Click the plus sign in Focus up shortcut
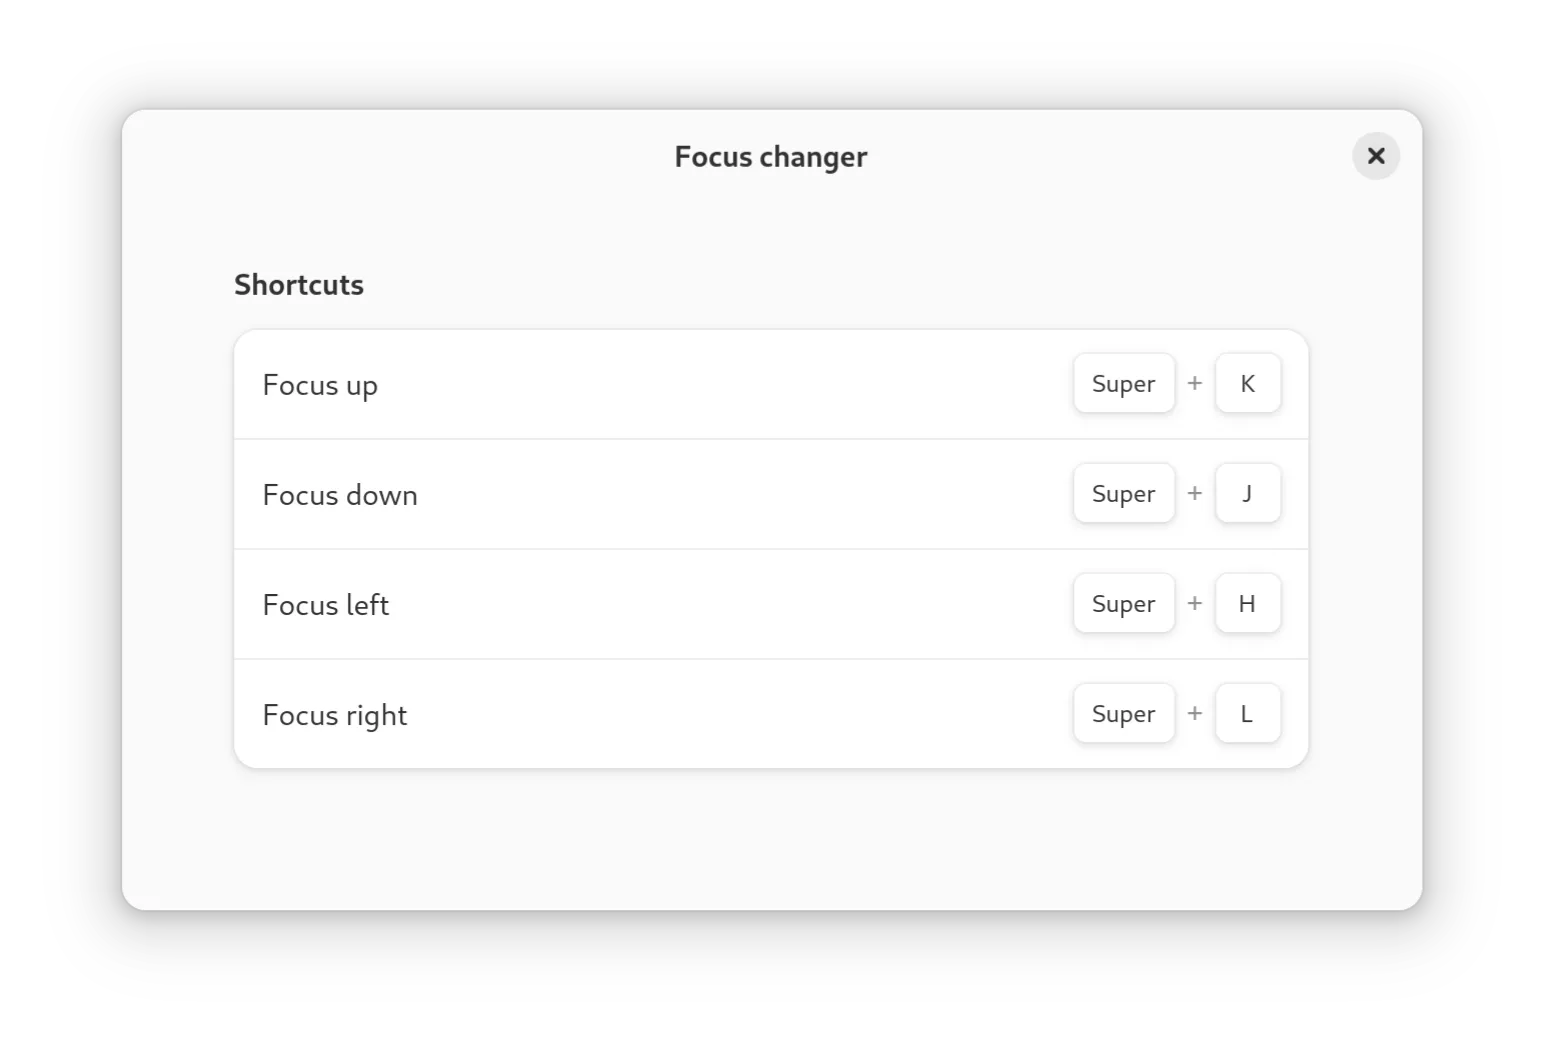Image resolution: width=1544 pixels, height=1044 pixels. pos(1194,384)
